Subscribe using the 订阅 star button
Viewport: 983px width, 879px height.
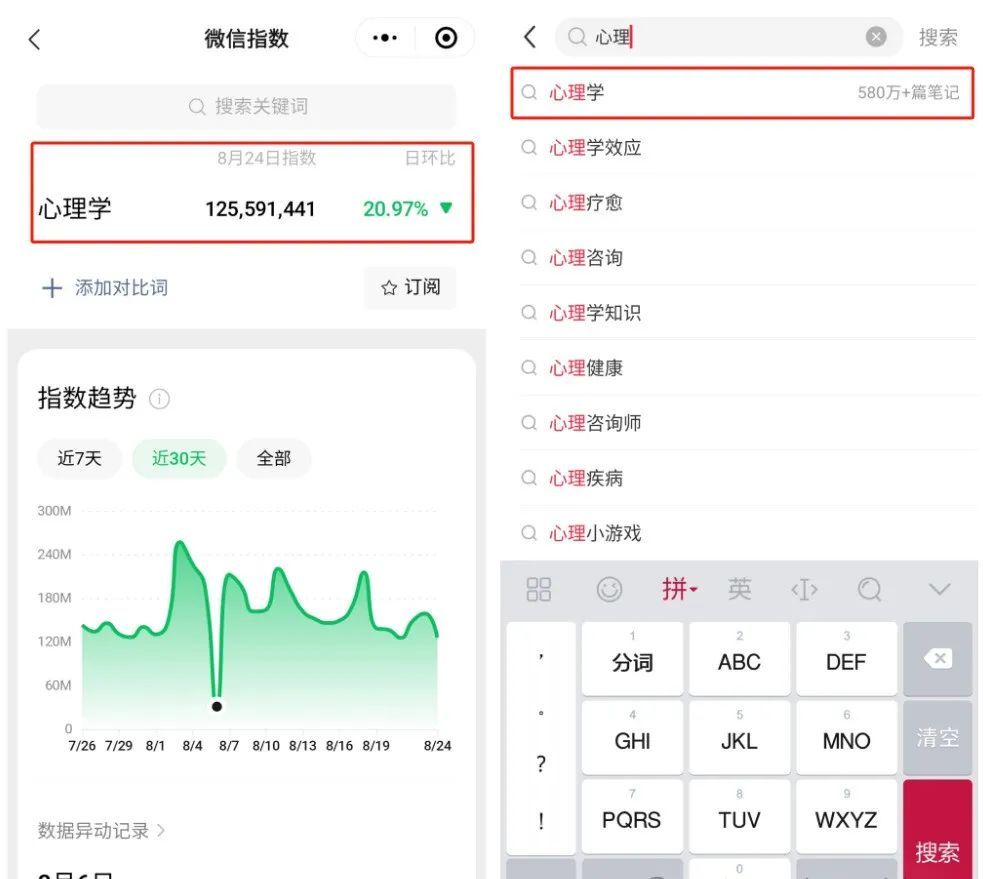point(411,288)
